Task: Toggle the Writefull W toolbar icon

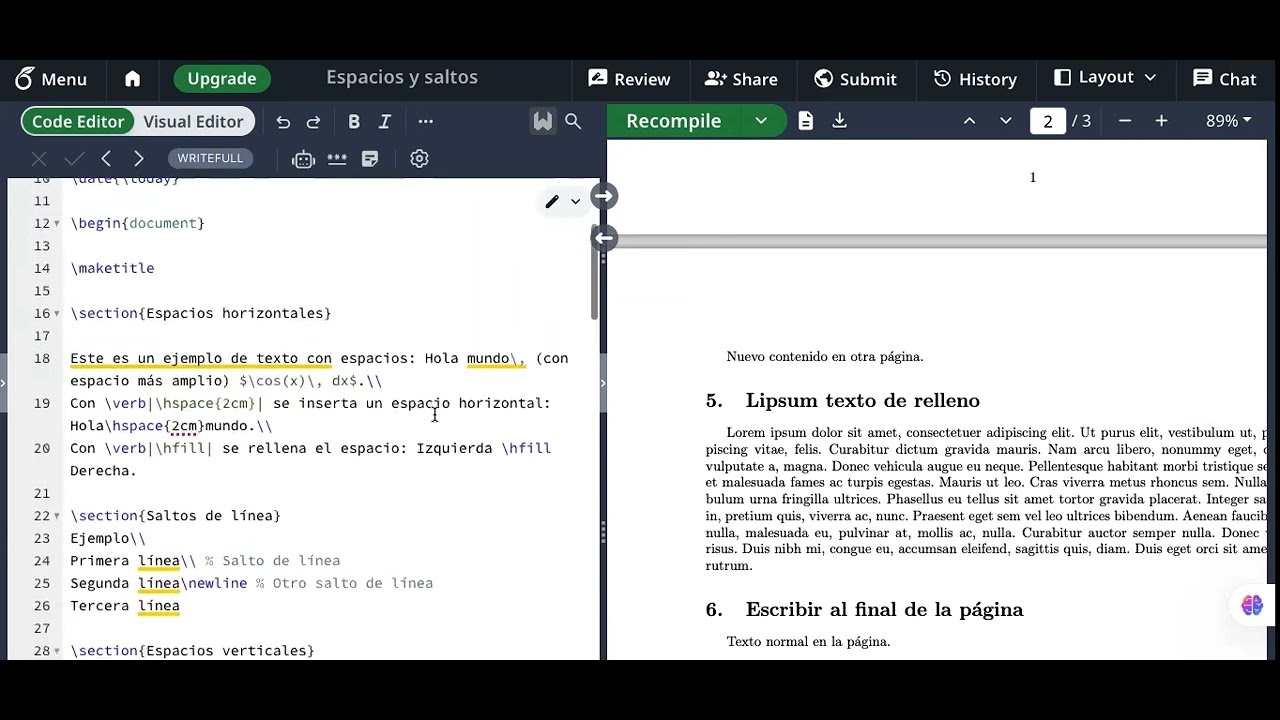Action: tap(542, 121)
